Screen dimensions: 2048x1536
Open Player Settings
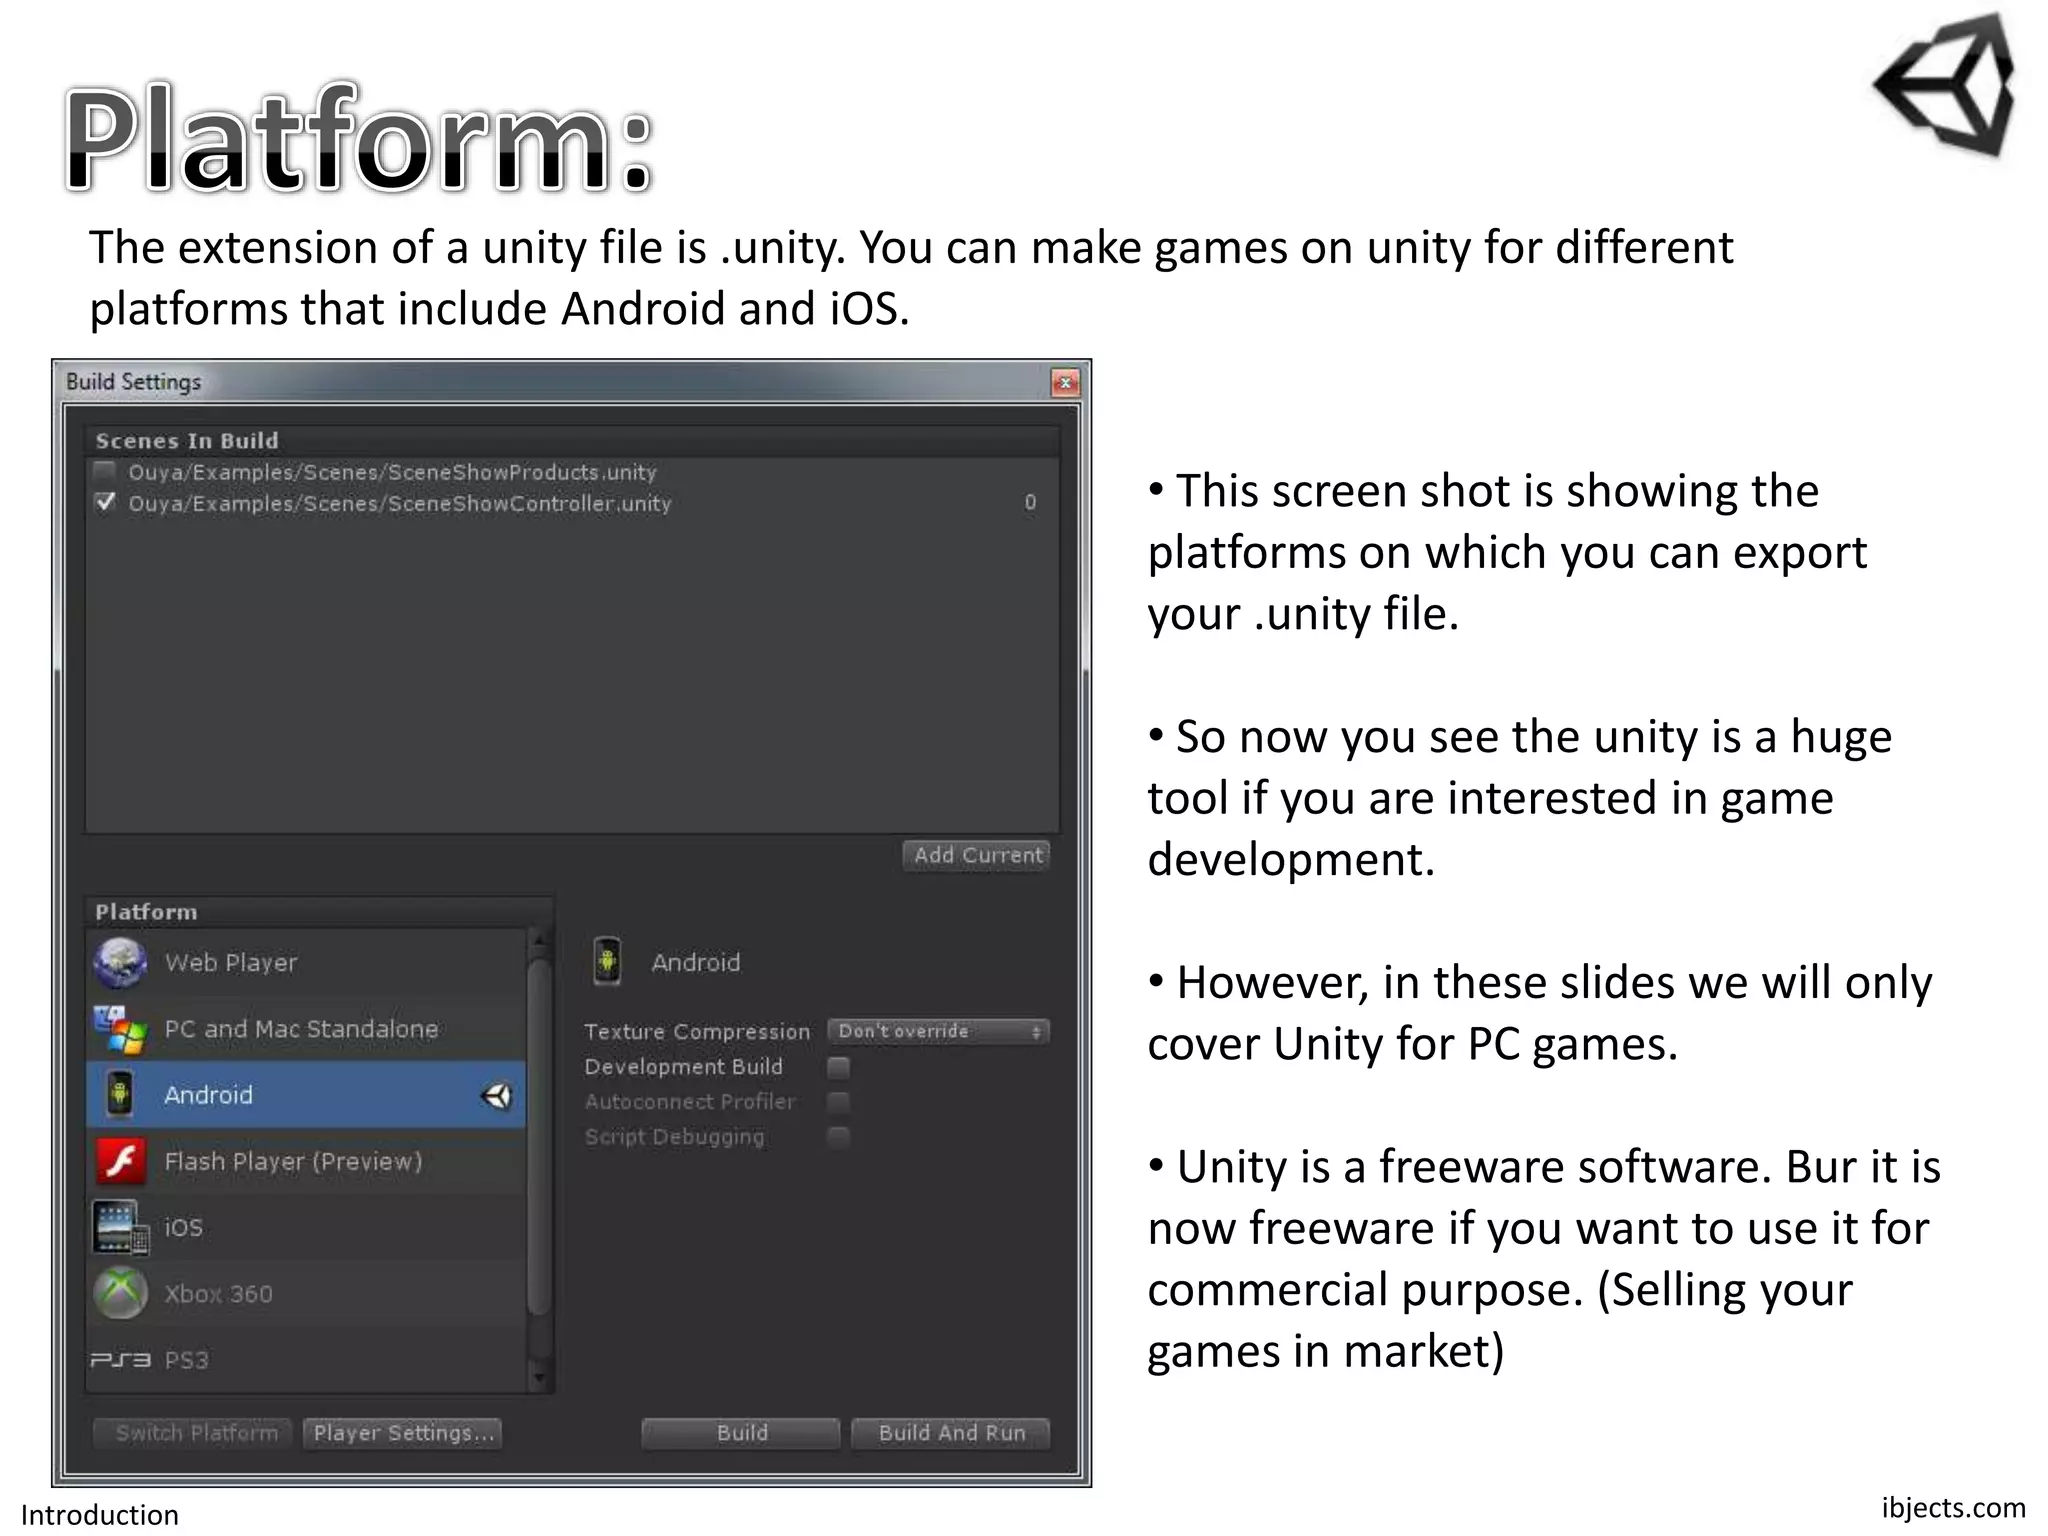(x=403, y=1433)
